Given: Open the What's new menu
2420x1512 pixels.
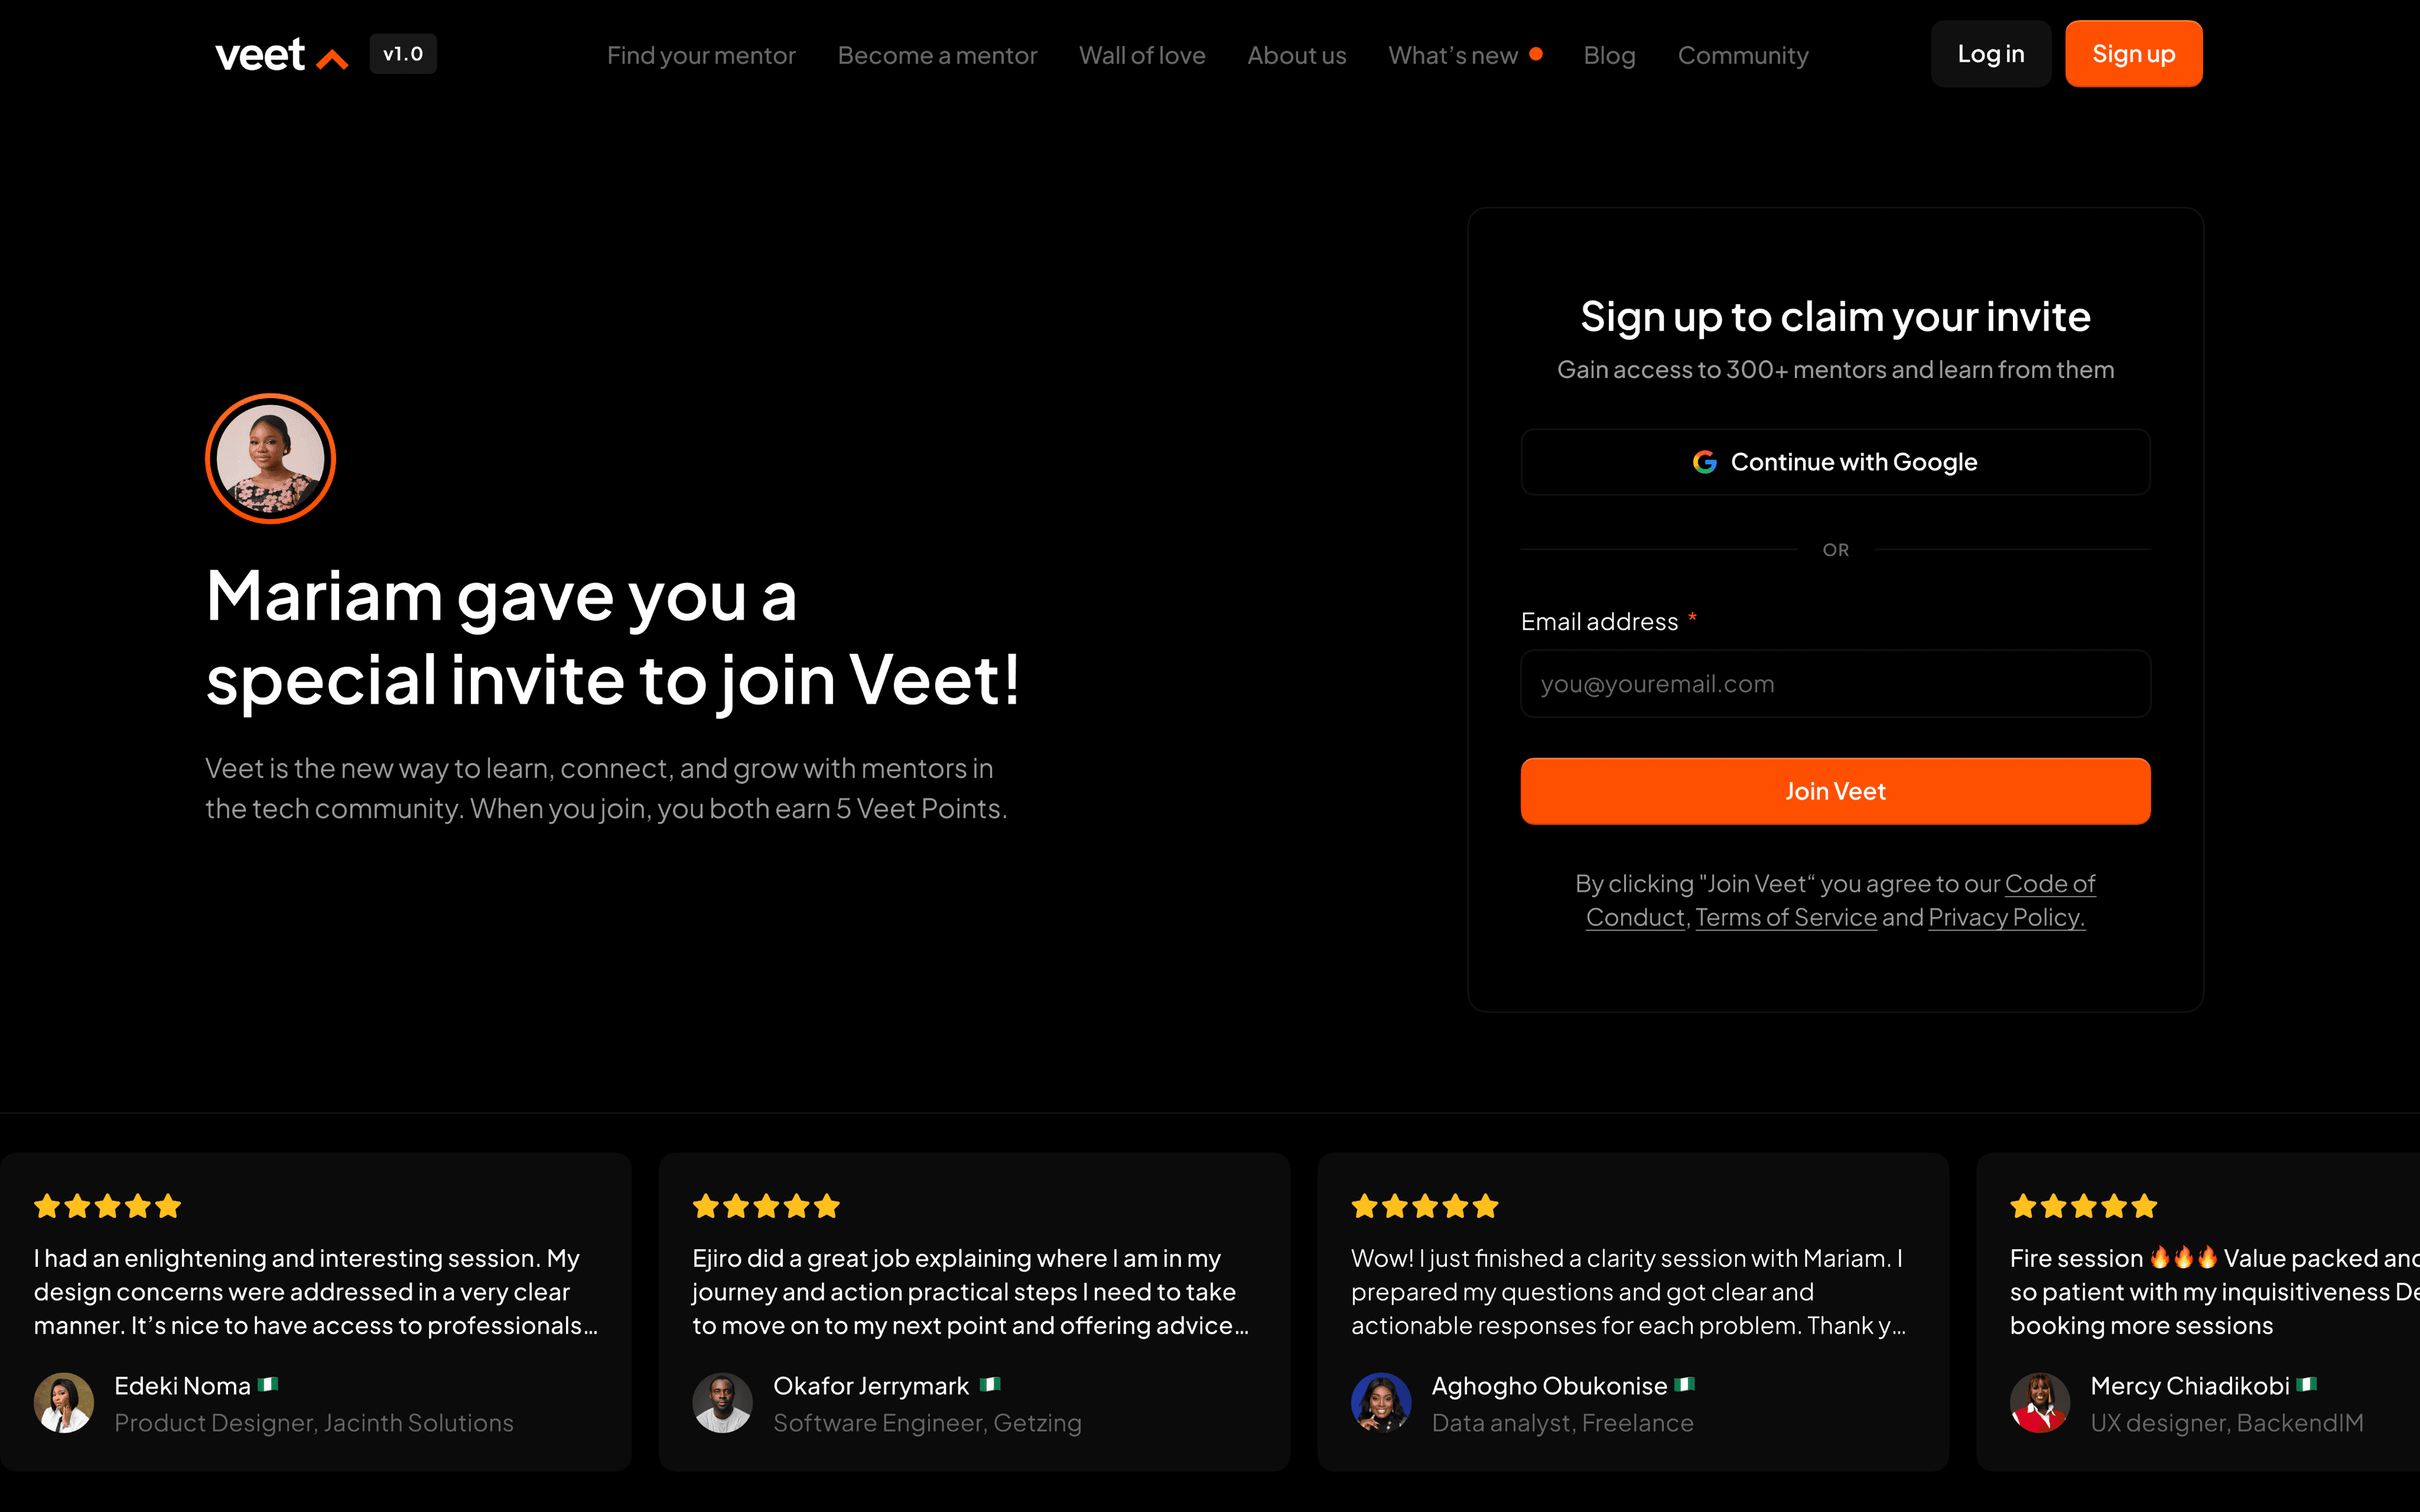Looking at the screenshot, I should 1454,56.
